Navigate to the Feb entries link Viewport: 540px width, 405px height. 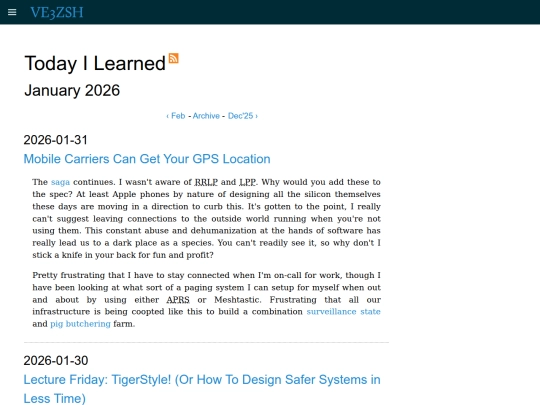click(176, 116)
